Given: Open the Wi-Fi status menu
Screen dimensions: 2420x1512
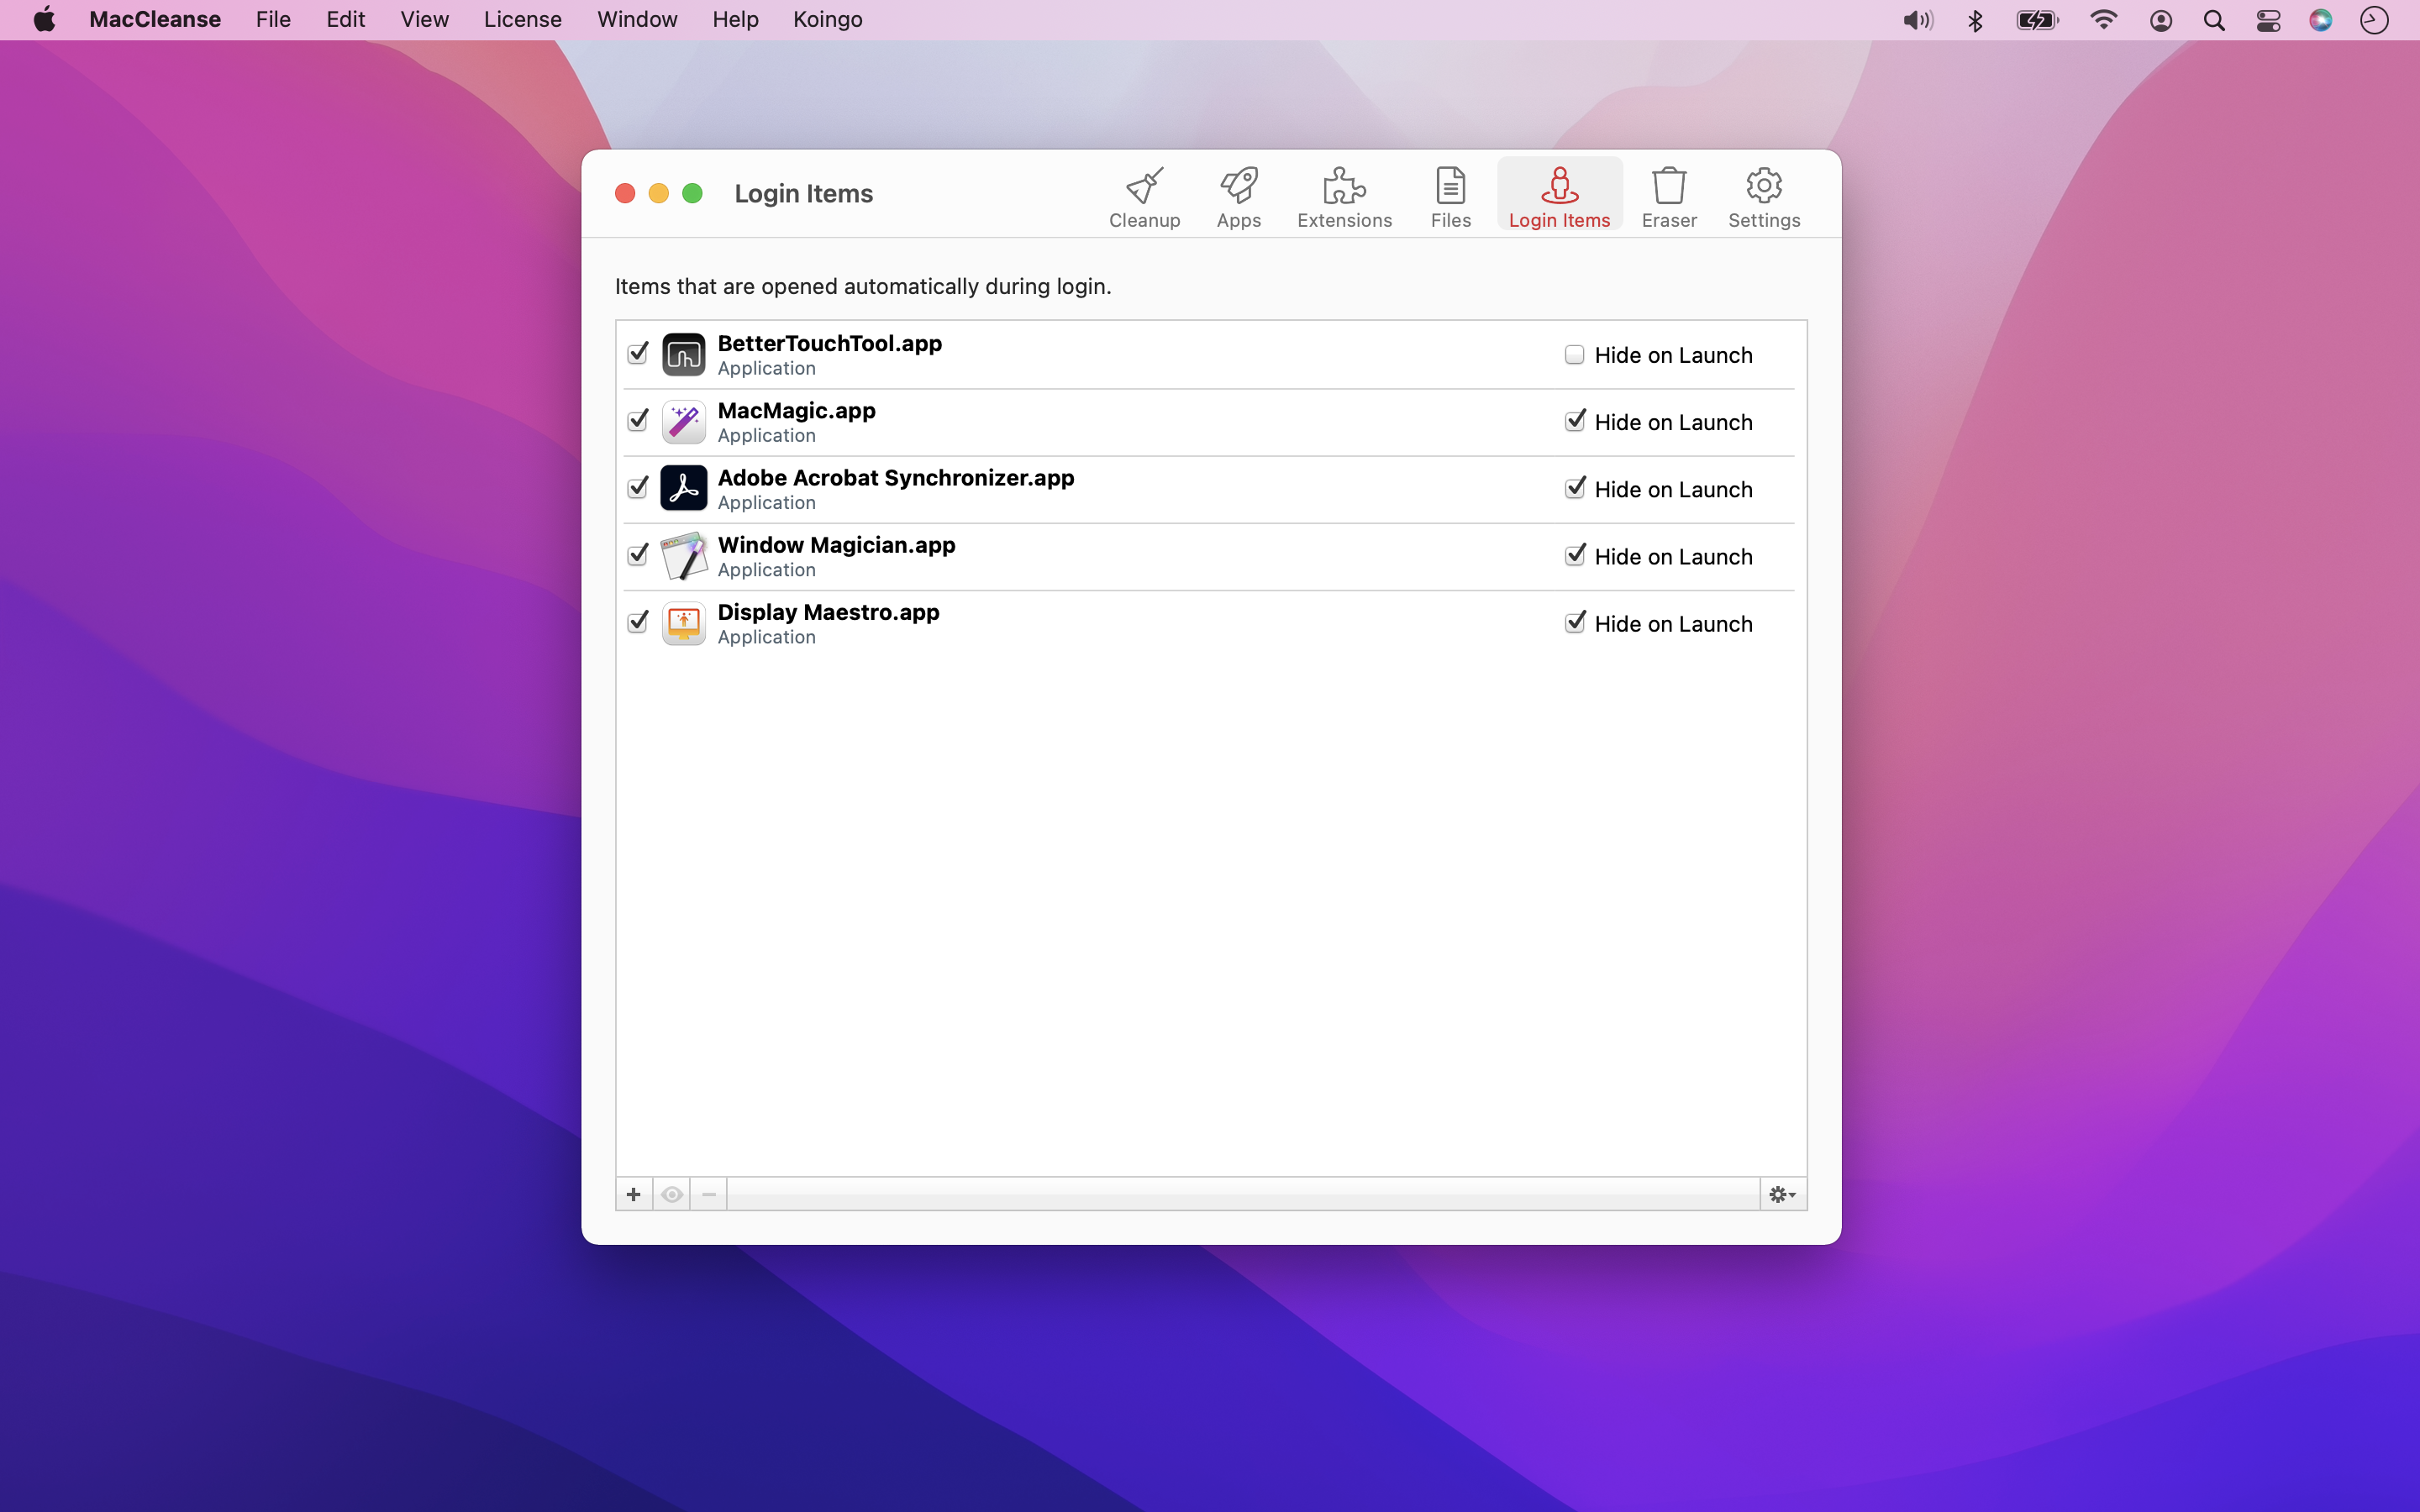Looking at the screenshot, I should tap(2103, 20).
